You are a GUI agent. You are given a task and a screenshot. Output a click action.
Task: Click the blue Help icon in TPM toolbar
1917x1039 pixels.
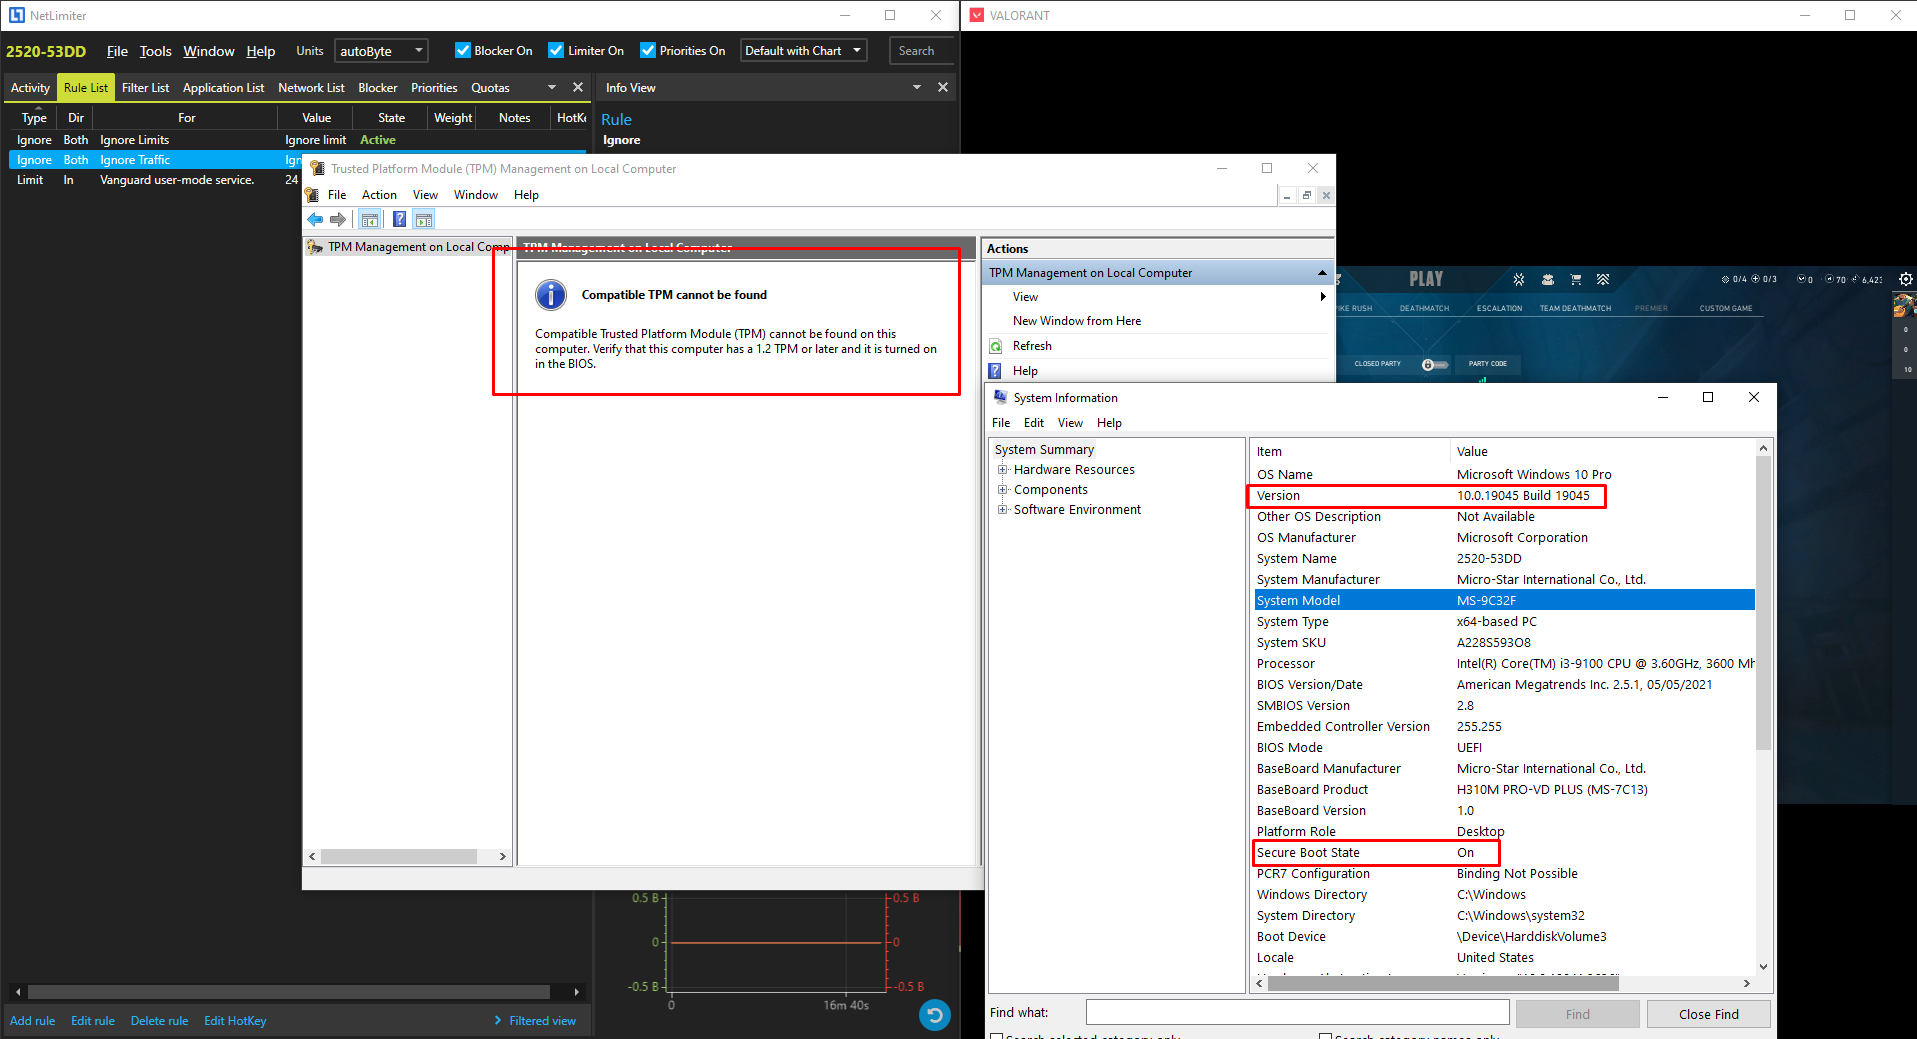pos(399,220)
